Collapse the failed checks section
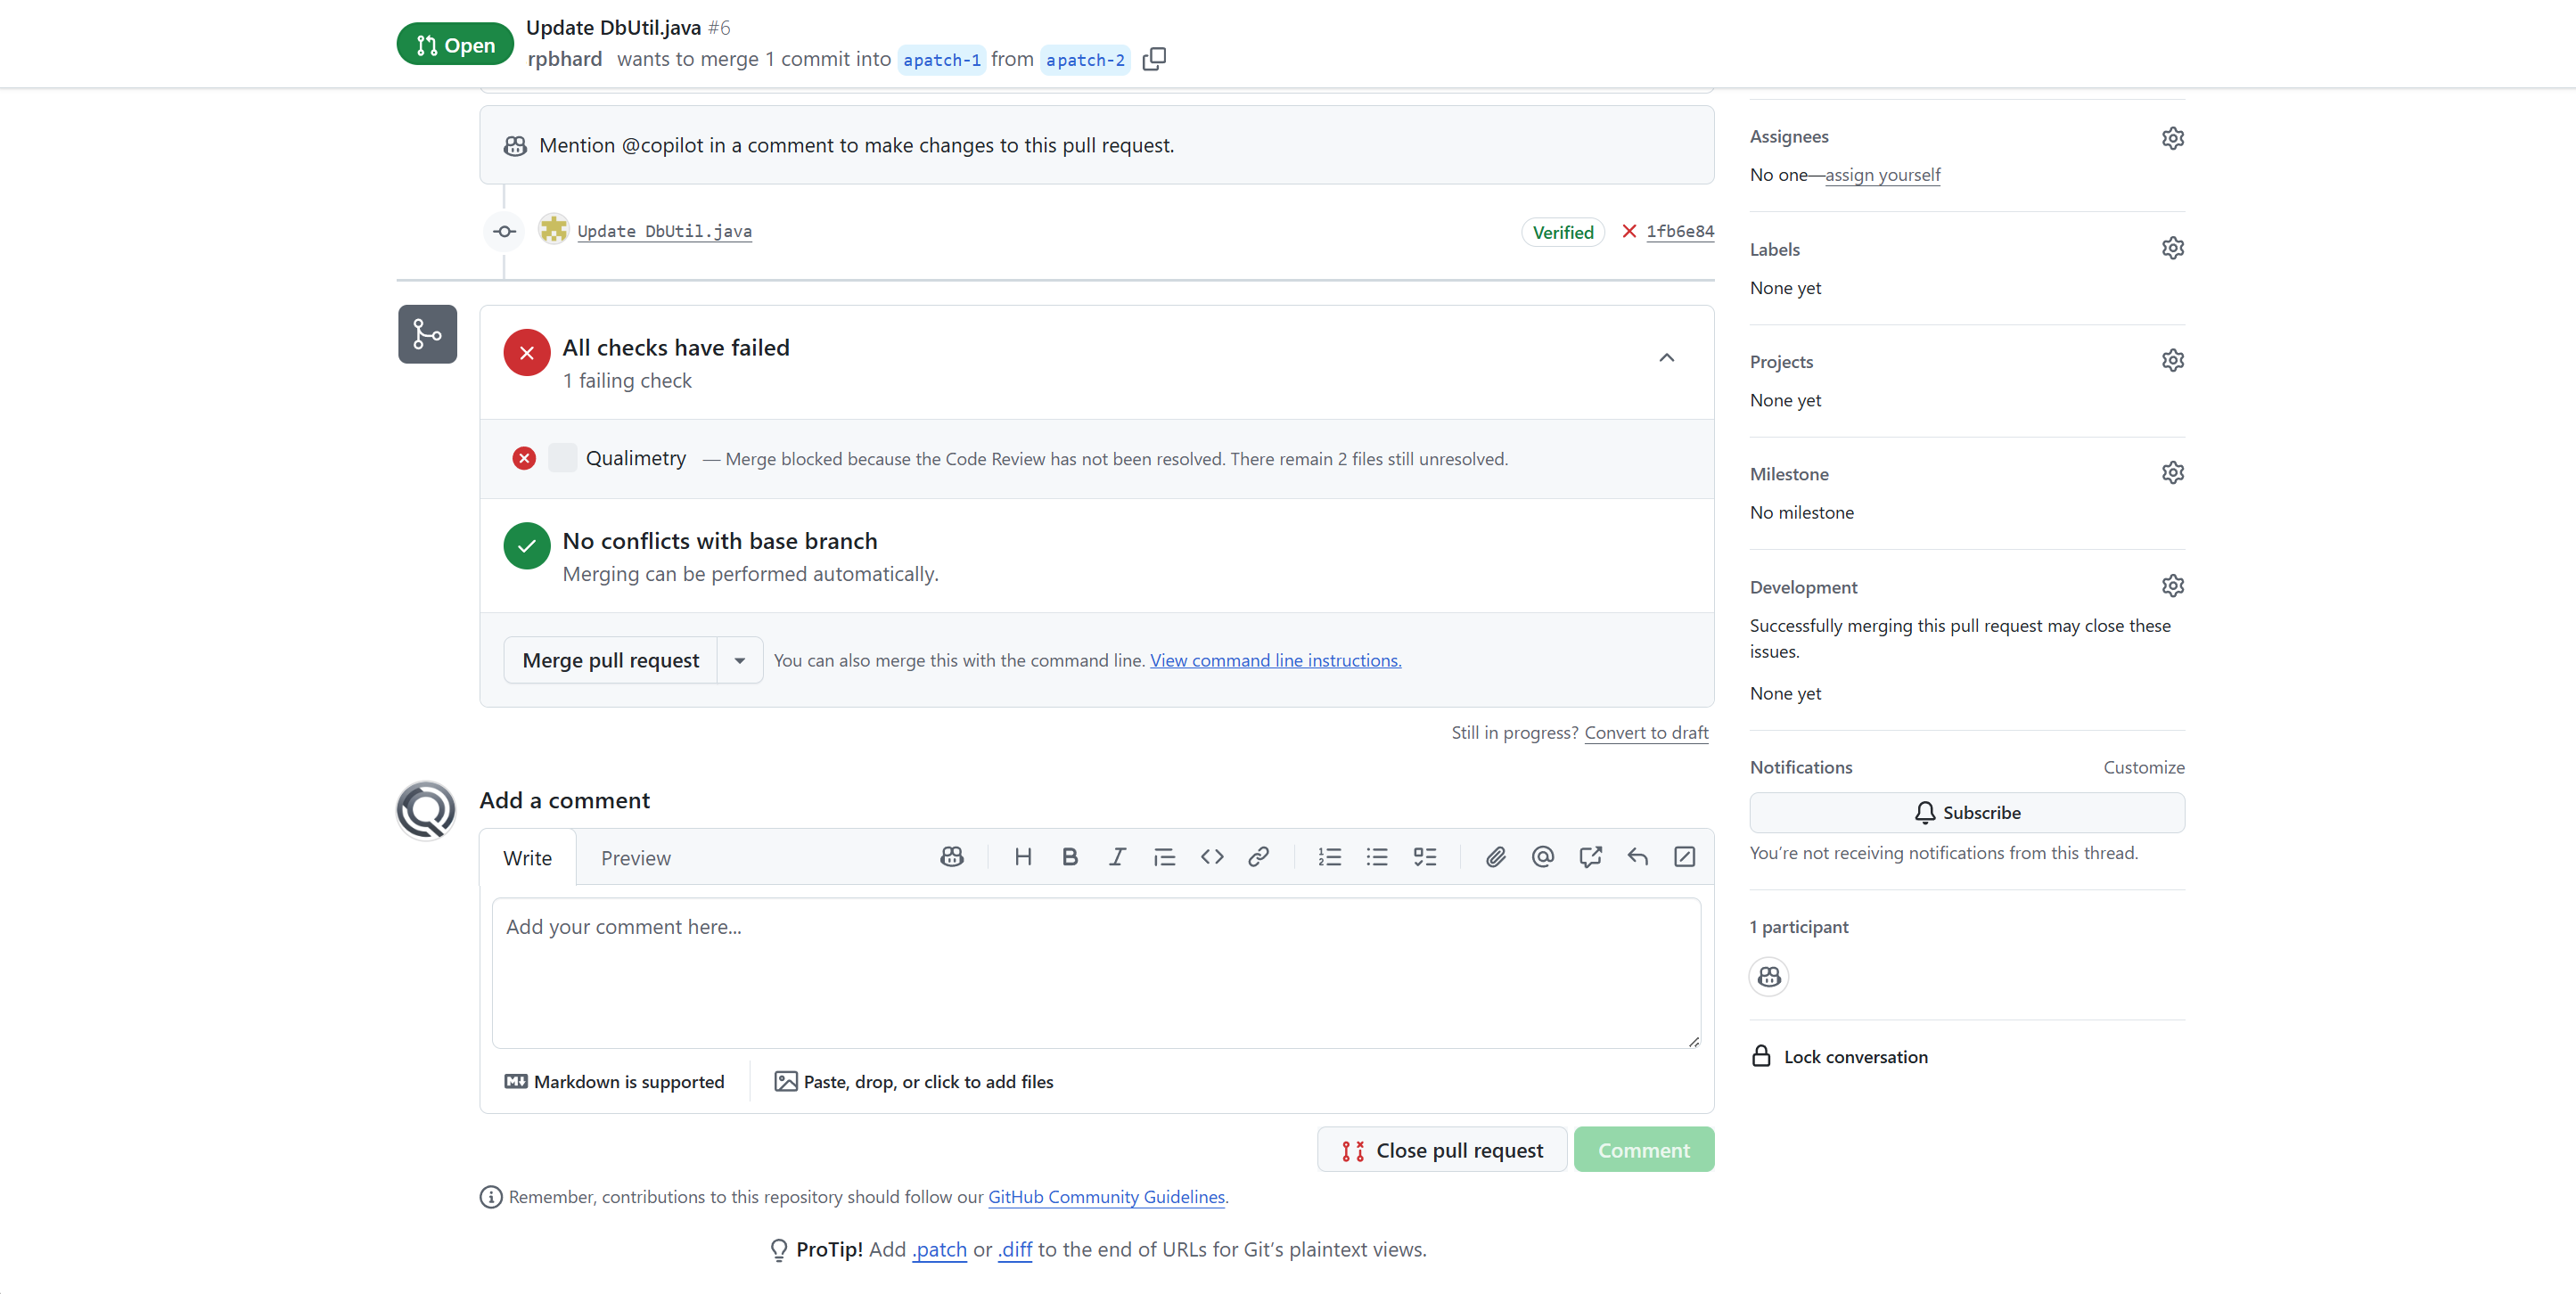 point(1666,357)
